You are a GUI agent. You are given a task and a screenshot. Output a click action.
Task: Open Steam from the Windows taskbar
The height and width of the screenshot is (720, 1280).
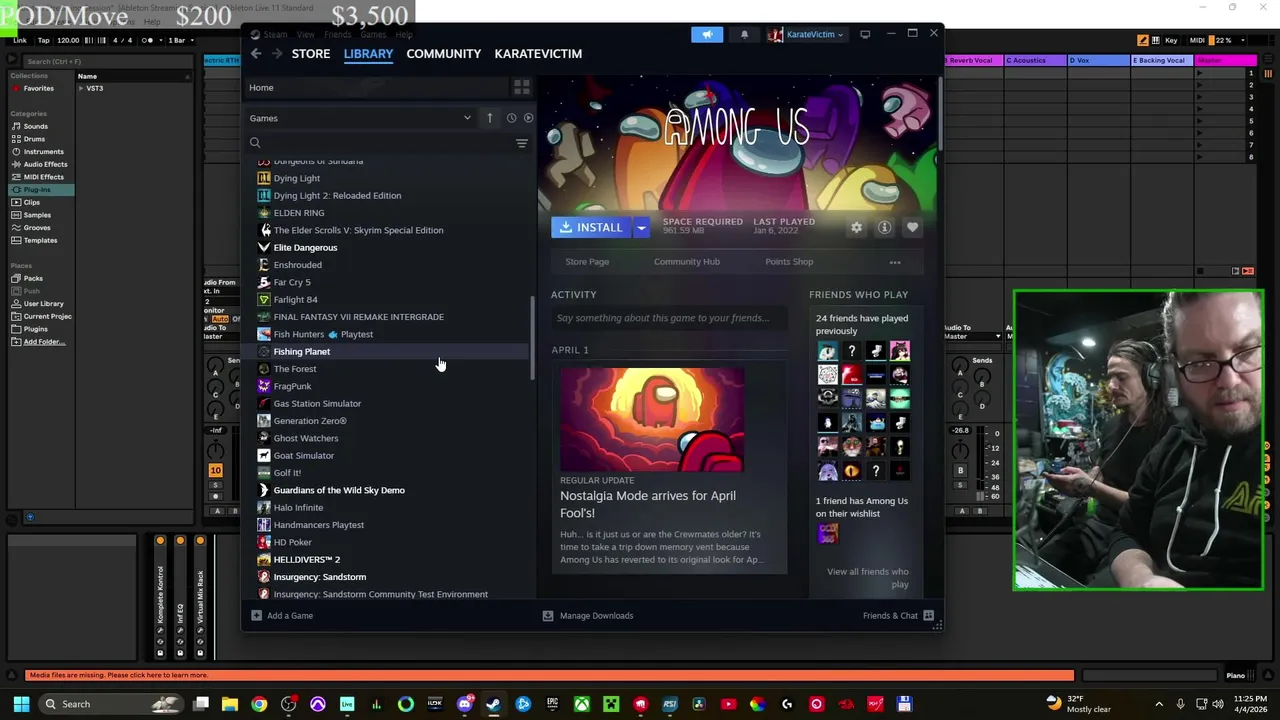coord(493,704)
